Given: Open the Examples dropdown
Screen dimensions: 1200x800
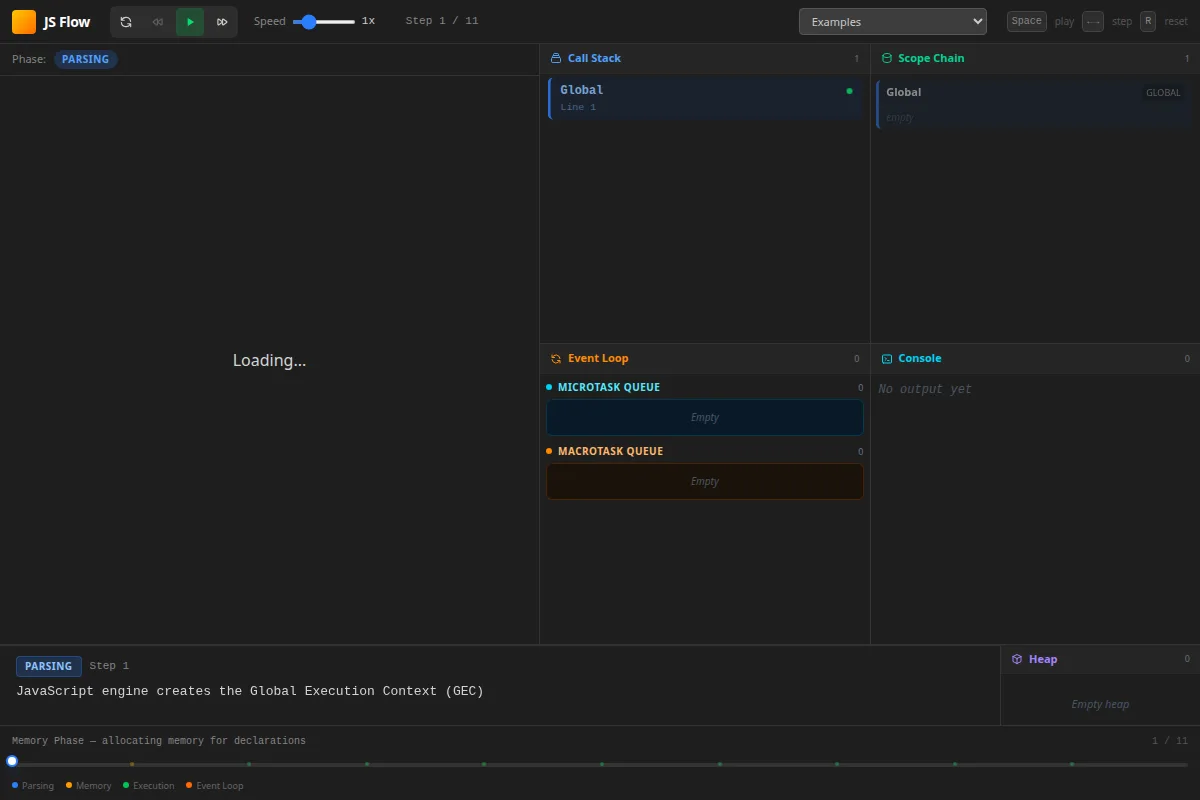Looking at the screenshot, I should (892, 22).
